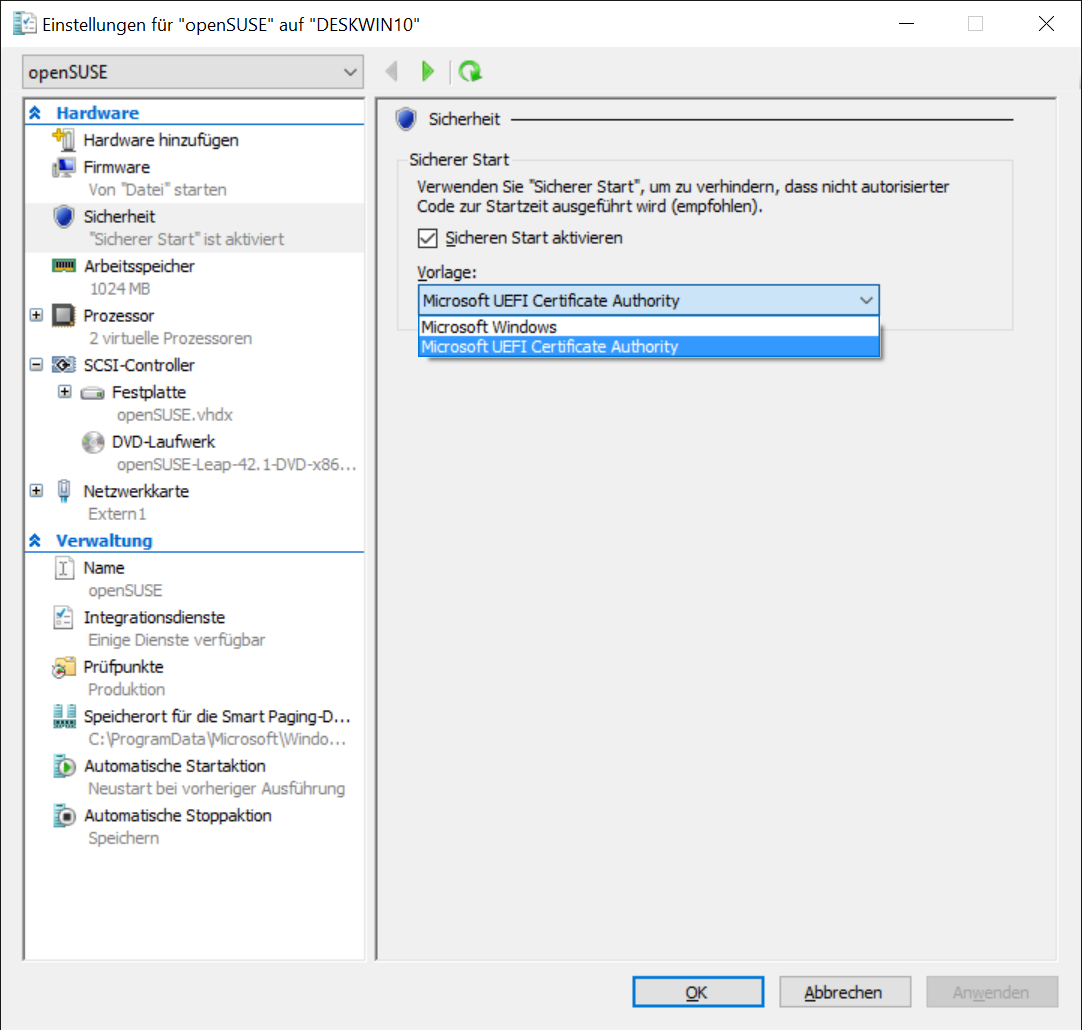Image resolution: width=1082 pixels, height=1030 pixels.
Task: Click the openSUSE.vhdx text
Action: coord(175,415)
